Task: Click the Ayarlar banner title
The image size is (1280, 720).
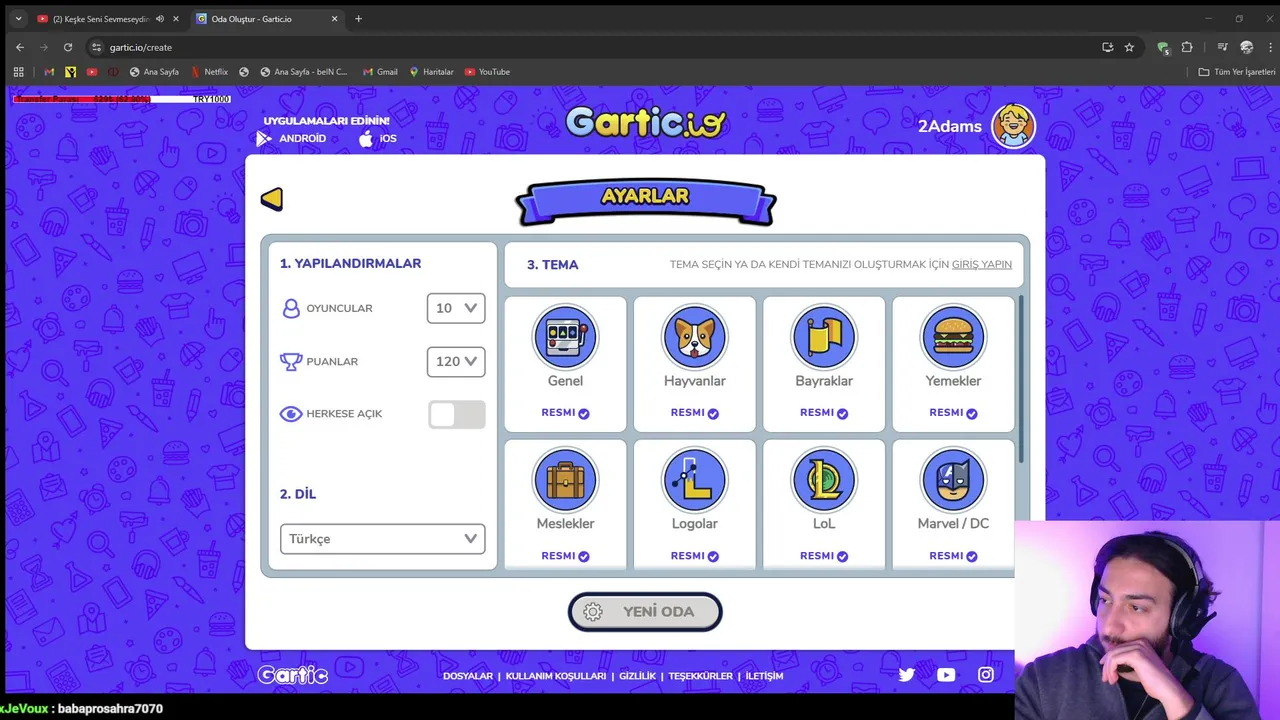Action: [x=645, y=197]
